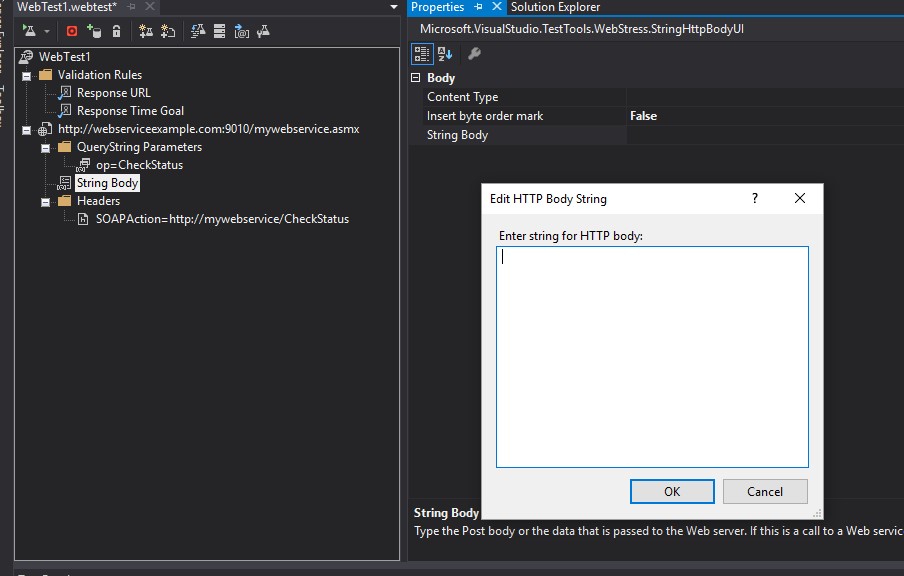
Task: Switch to the Solution Explorer tab
Action: point(556,7)
